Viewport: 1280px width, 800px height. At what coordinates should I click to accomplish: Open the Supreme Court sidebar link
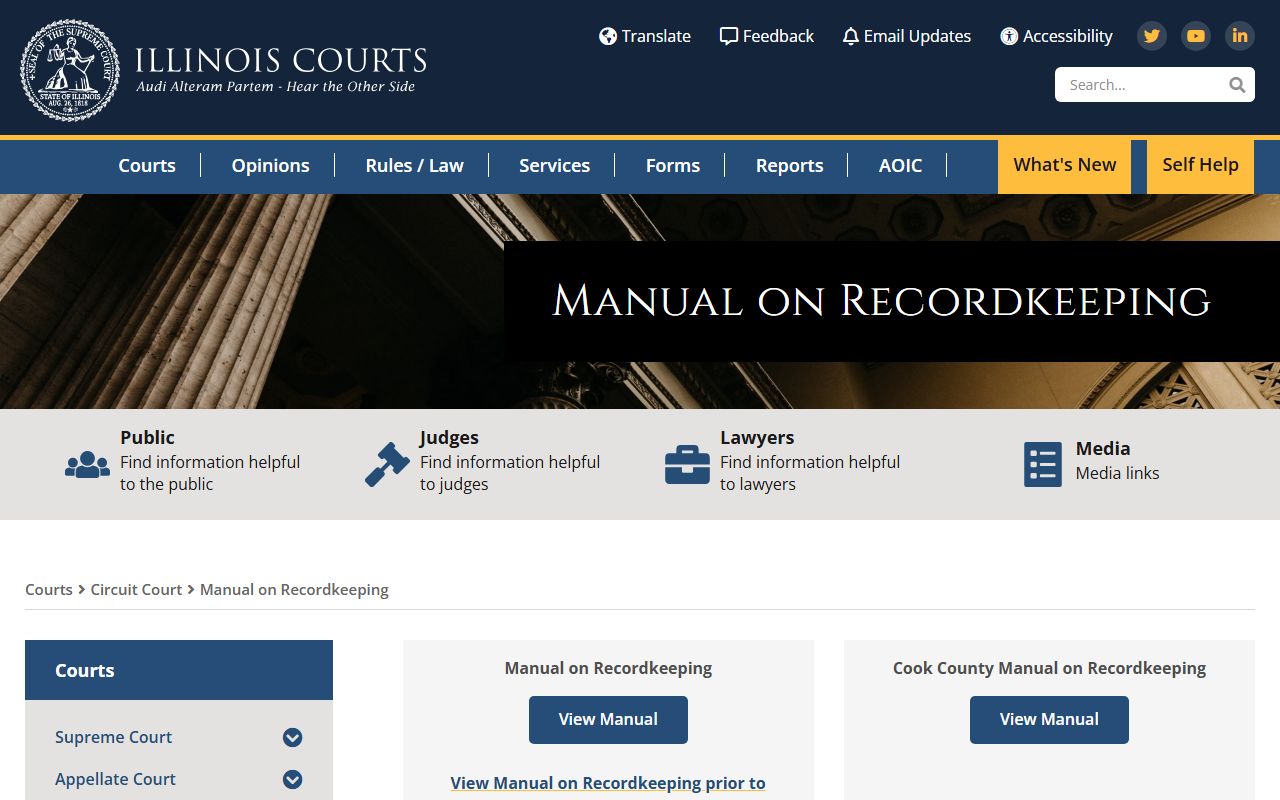pyautogui.click(x=113, y=738)
